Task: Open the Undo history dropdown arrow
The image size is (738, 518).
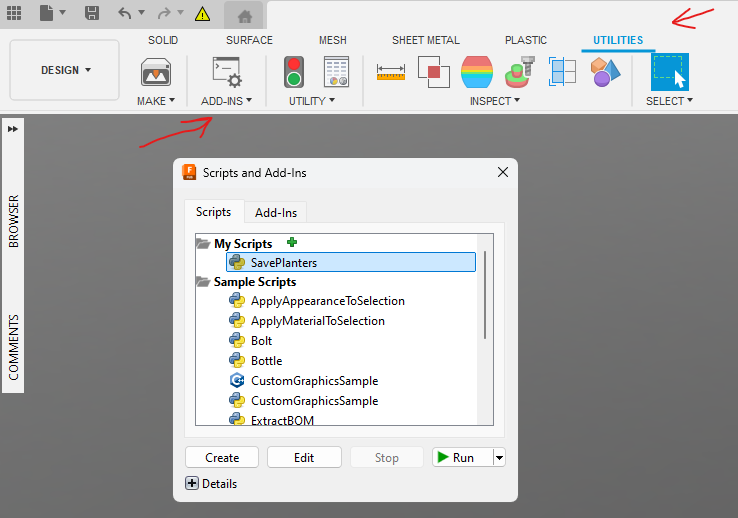Action: 142,12
